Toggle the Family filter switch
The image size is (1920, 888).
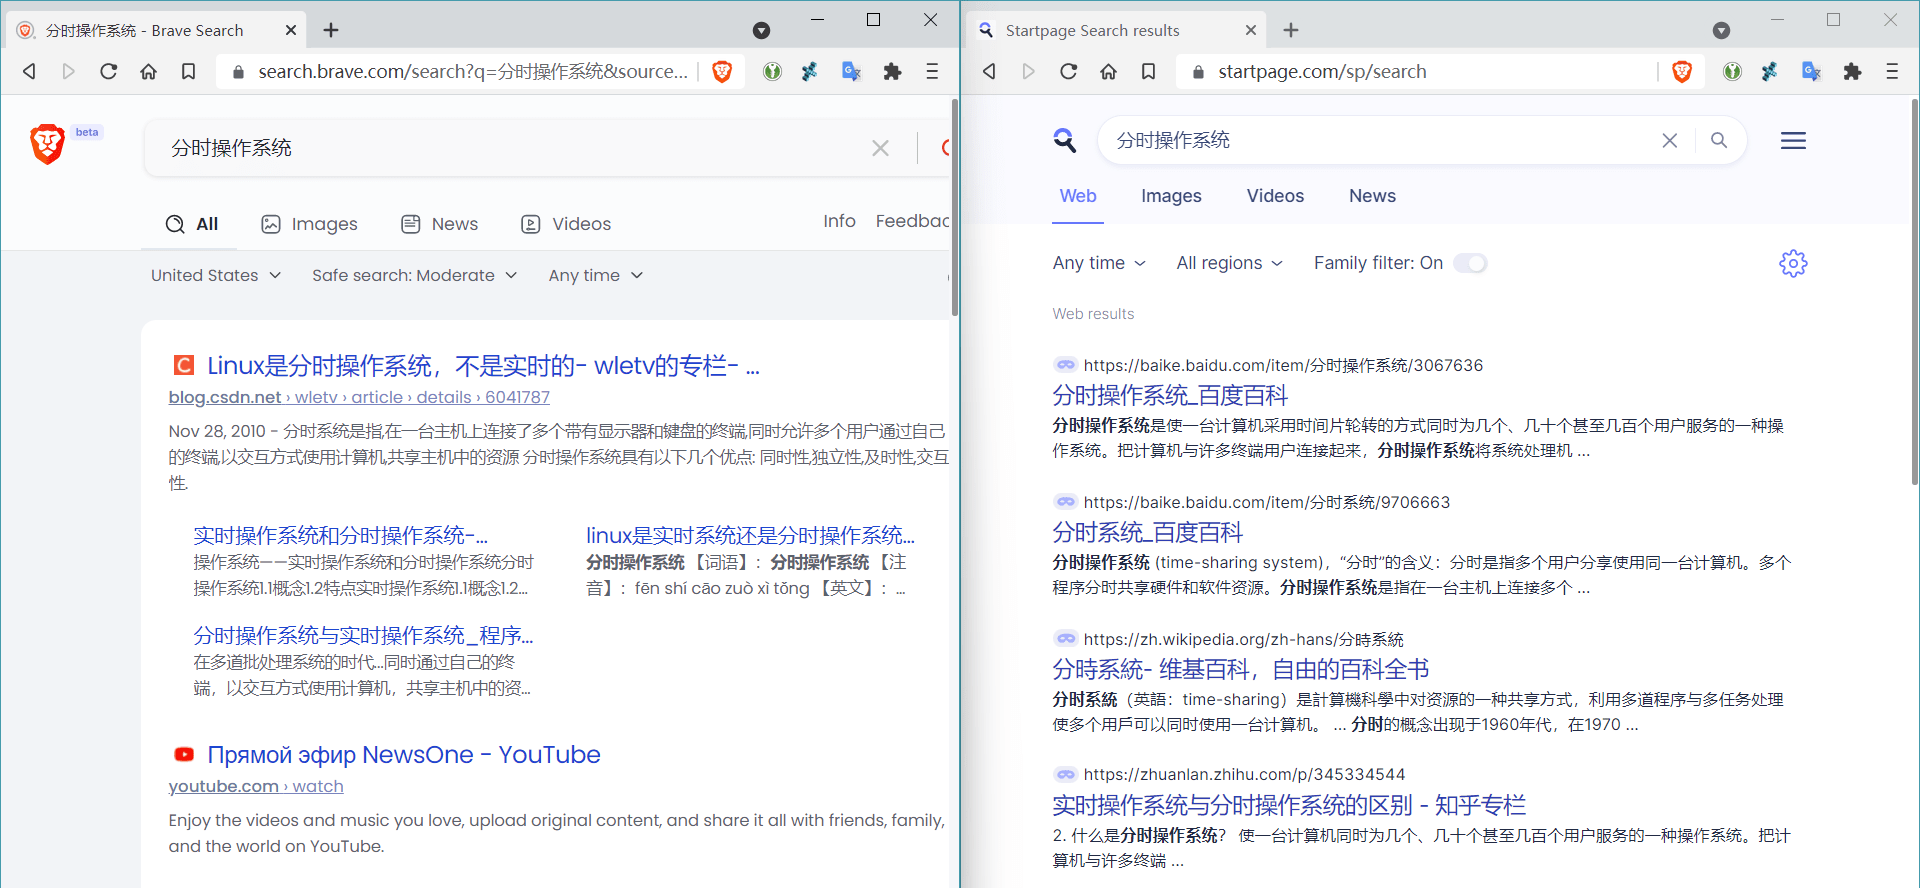(1470, 263)
